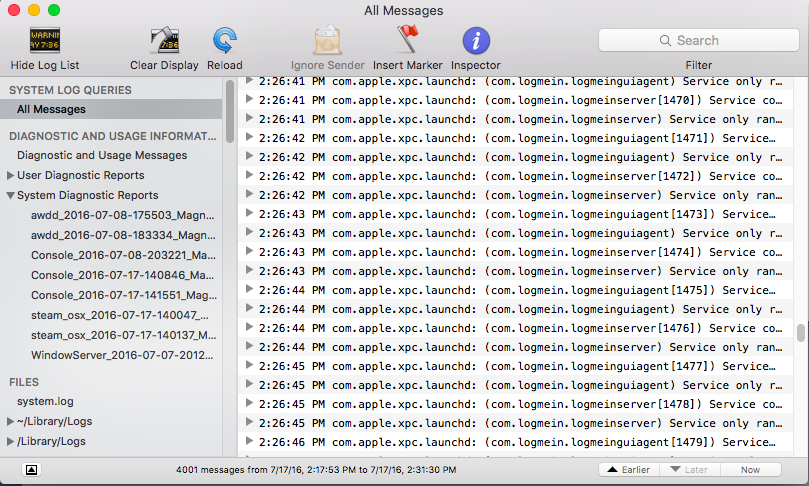Click the log messages vertical scrollbar thumb
The width and height of the screenshot is (809, 486).
(x=801, y=333)
